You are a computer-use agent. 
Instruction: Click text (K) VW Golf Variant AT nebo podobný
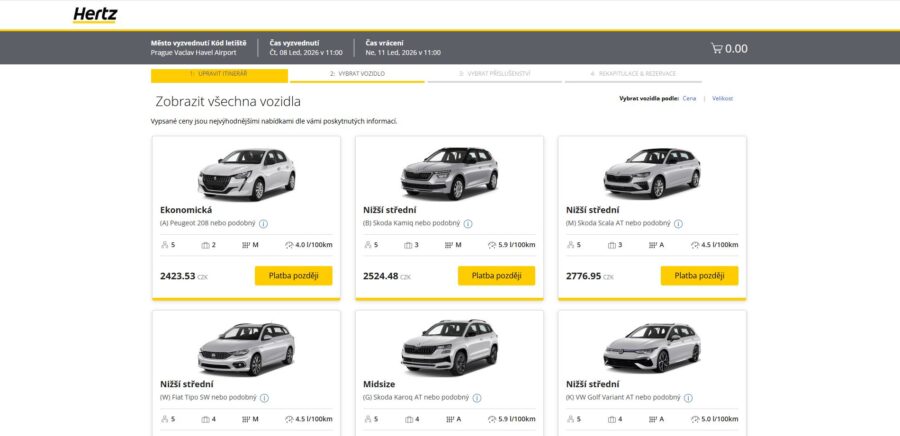(623, 398)
